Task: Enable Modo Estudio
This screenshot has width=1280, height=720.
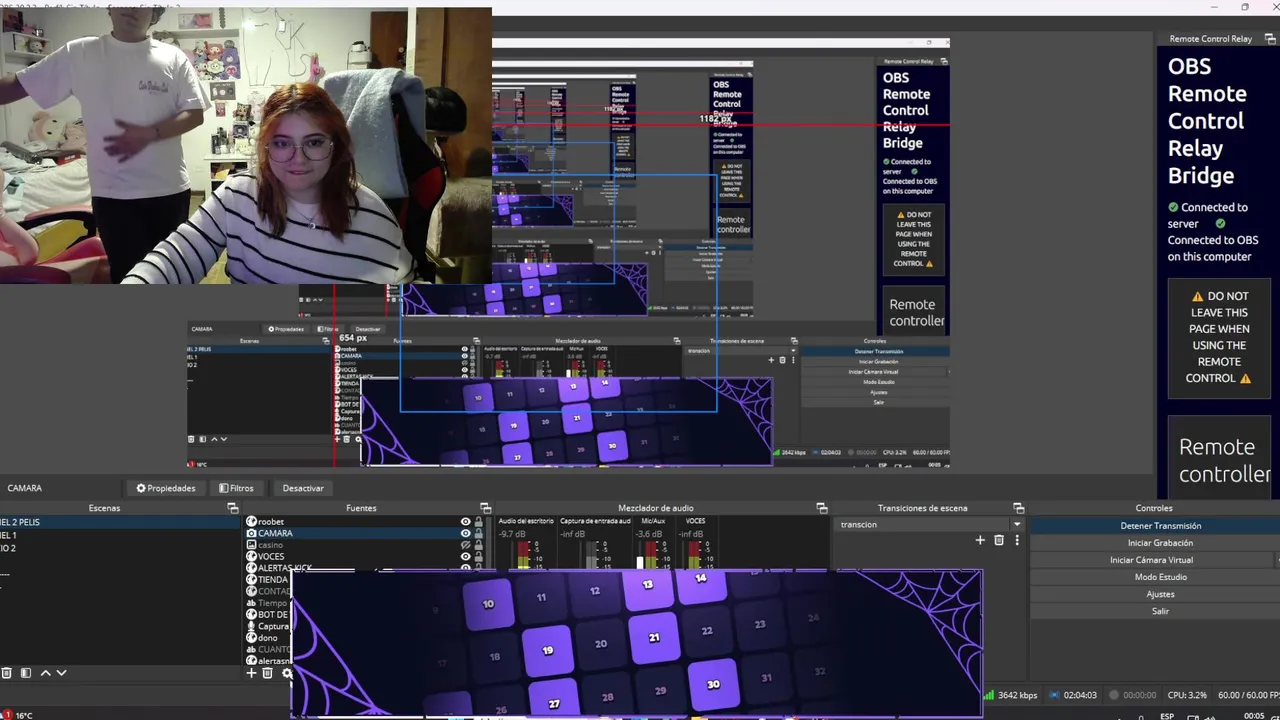Action: 1160,577
